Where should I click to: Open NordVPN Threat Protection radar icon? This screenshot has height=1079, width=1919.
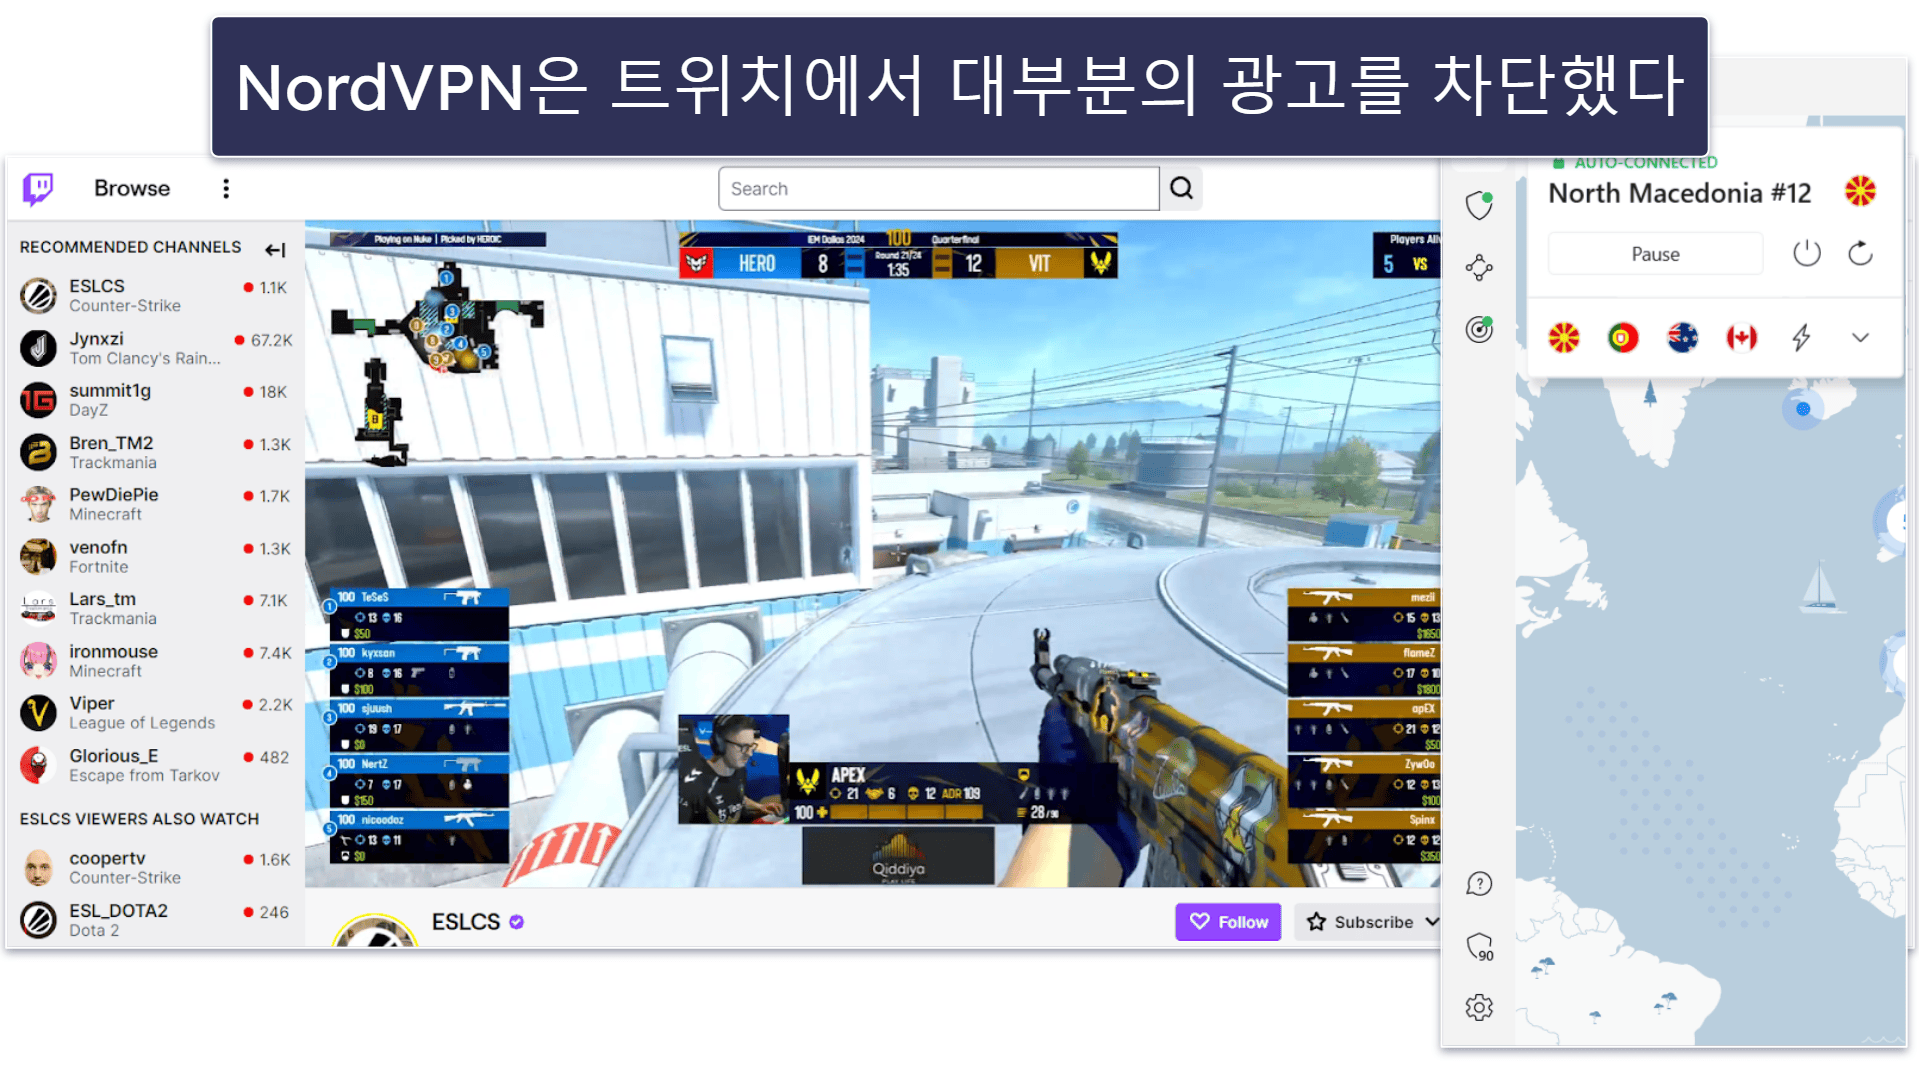[x=1479, y=329]
